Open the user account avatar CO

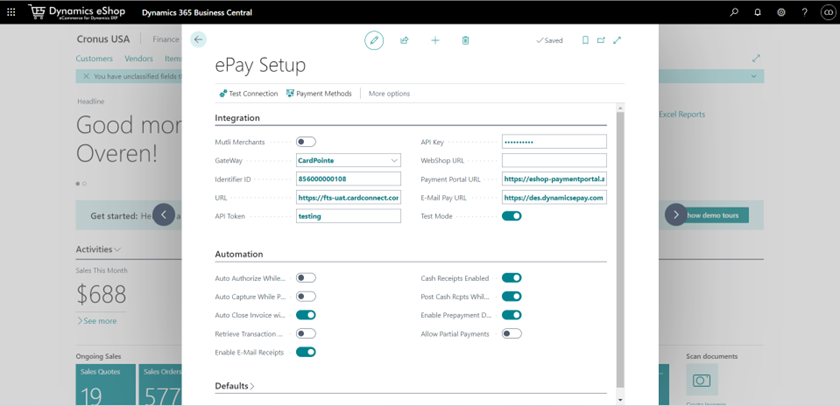828,12
